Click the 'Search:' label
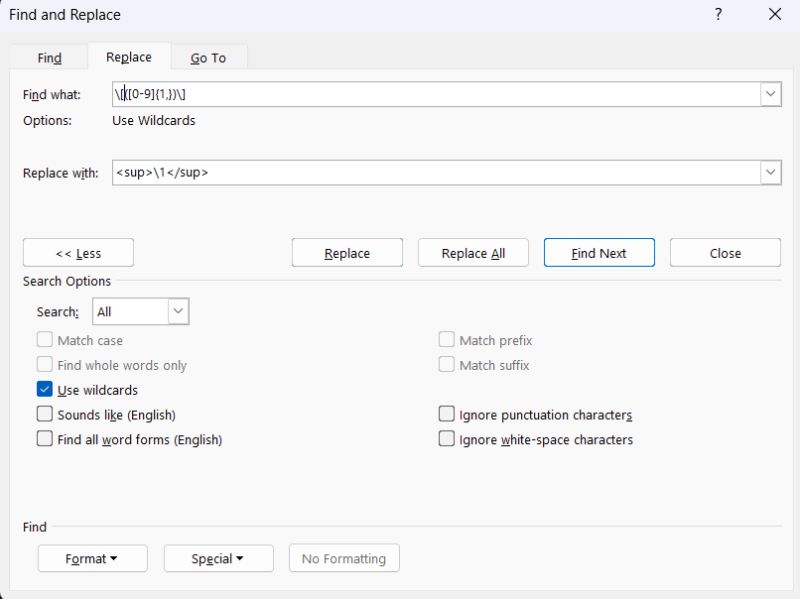This screenshot has height=599, width=800. [x=58, y=312]
